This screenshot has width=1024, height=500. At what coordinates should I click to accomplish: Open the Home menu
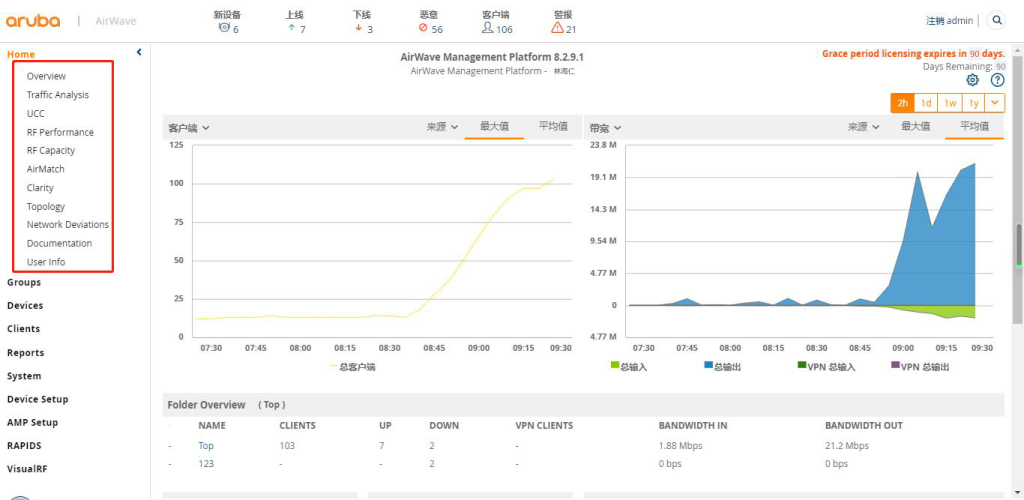[x=21, y=54]
